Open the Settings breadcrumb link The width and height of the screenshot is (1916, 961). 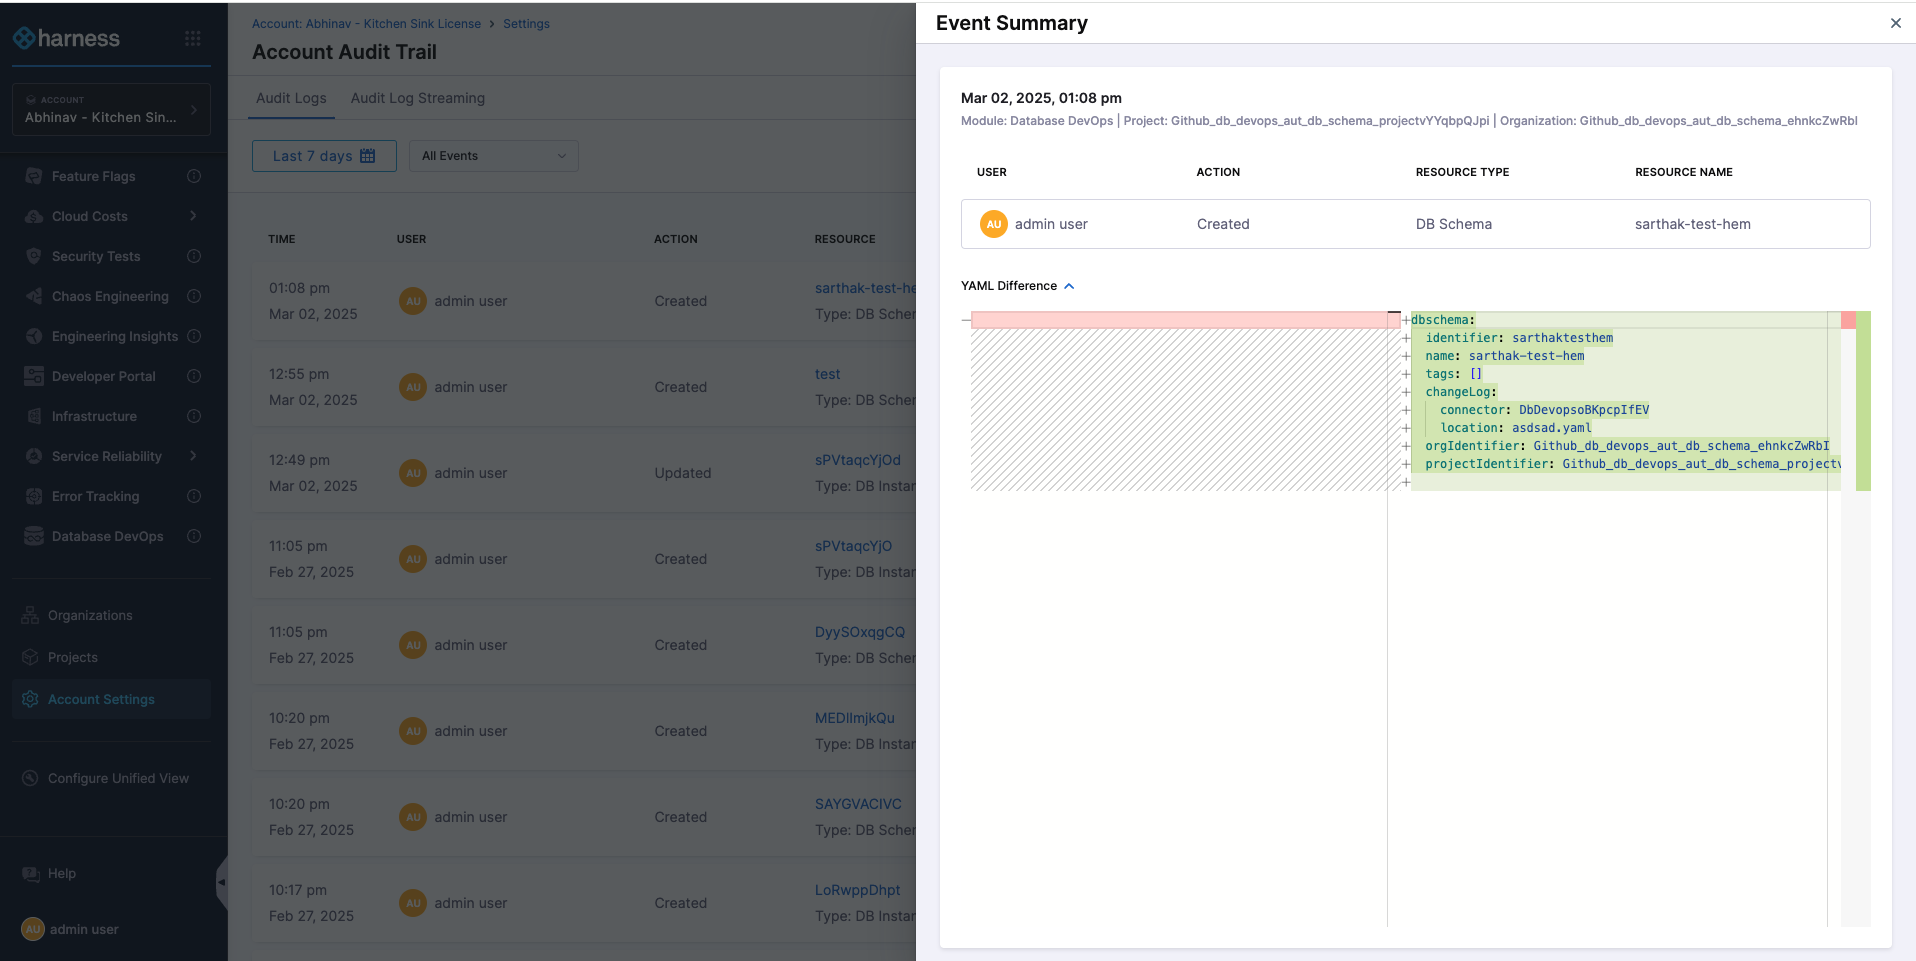pyautogui.click(x=526, y=23)
